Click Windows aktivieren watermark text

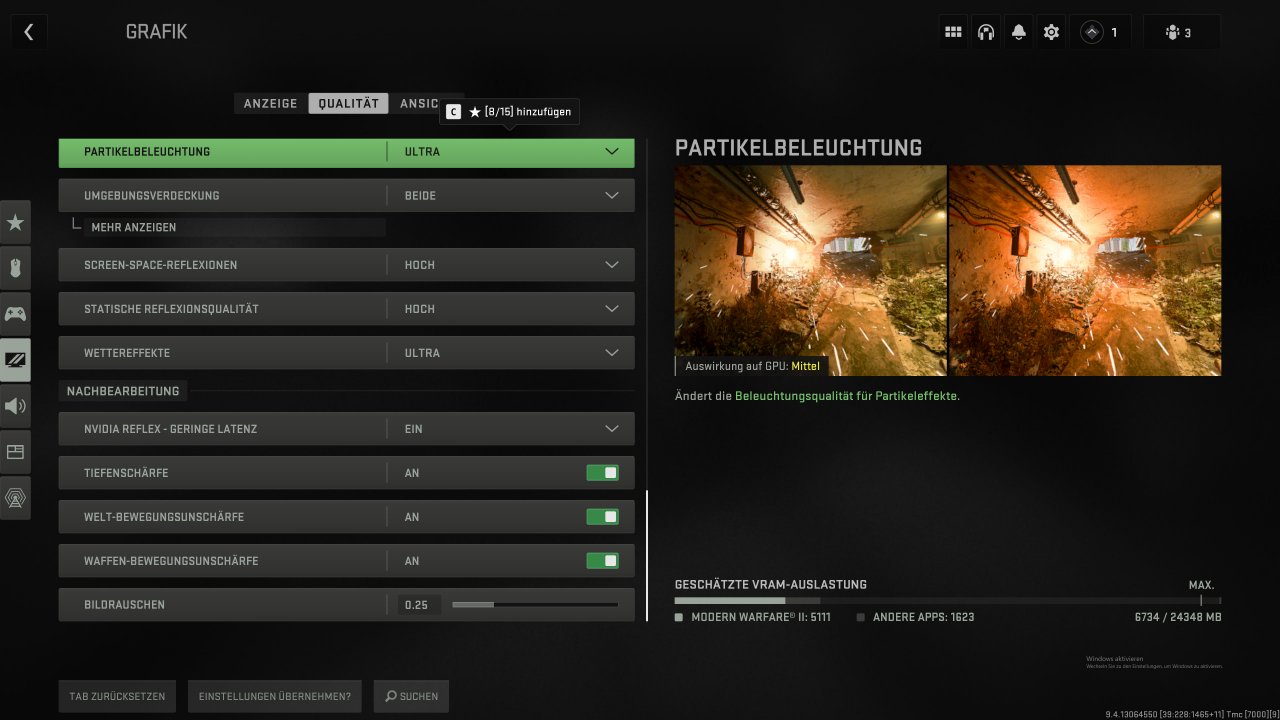click(1115, 659)
